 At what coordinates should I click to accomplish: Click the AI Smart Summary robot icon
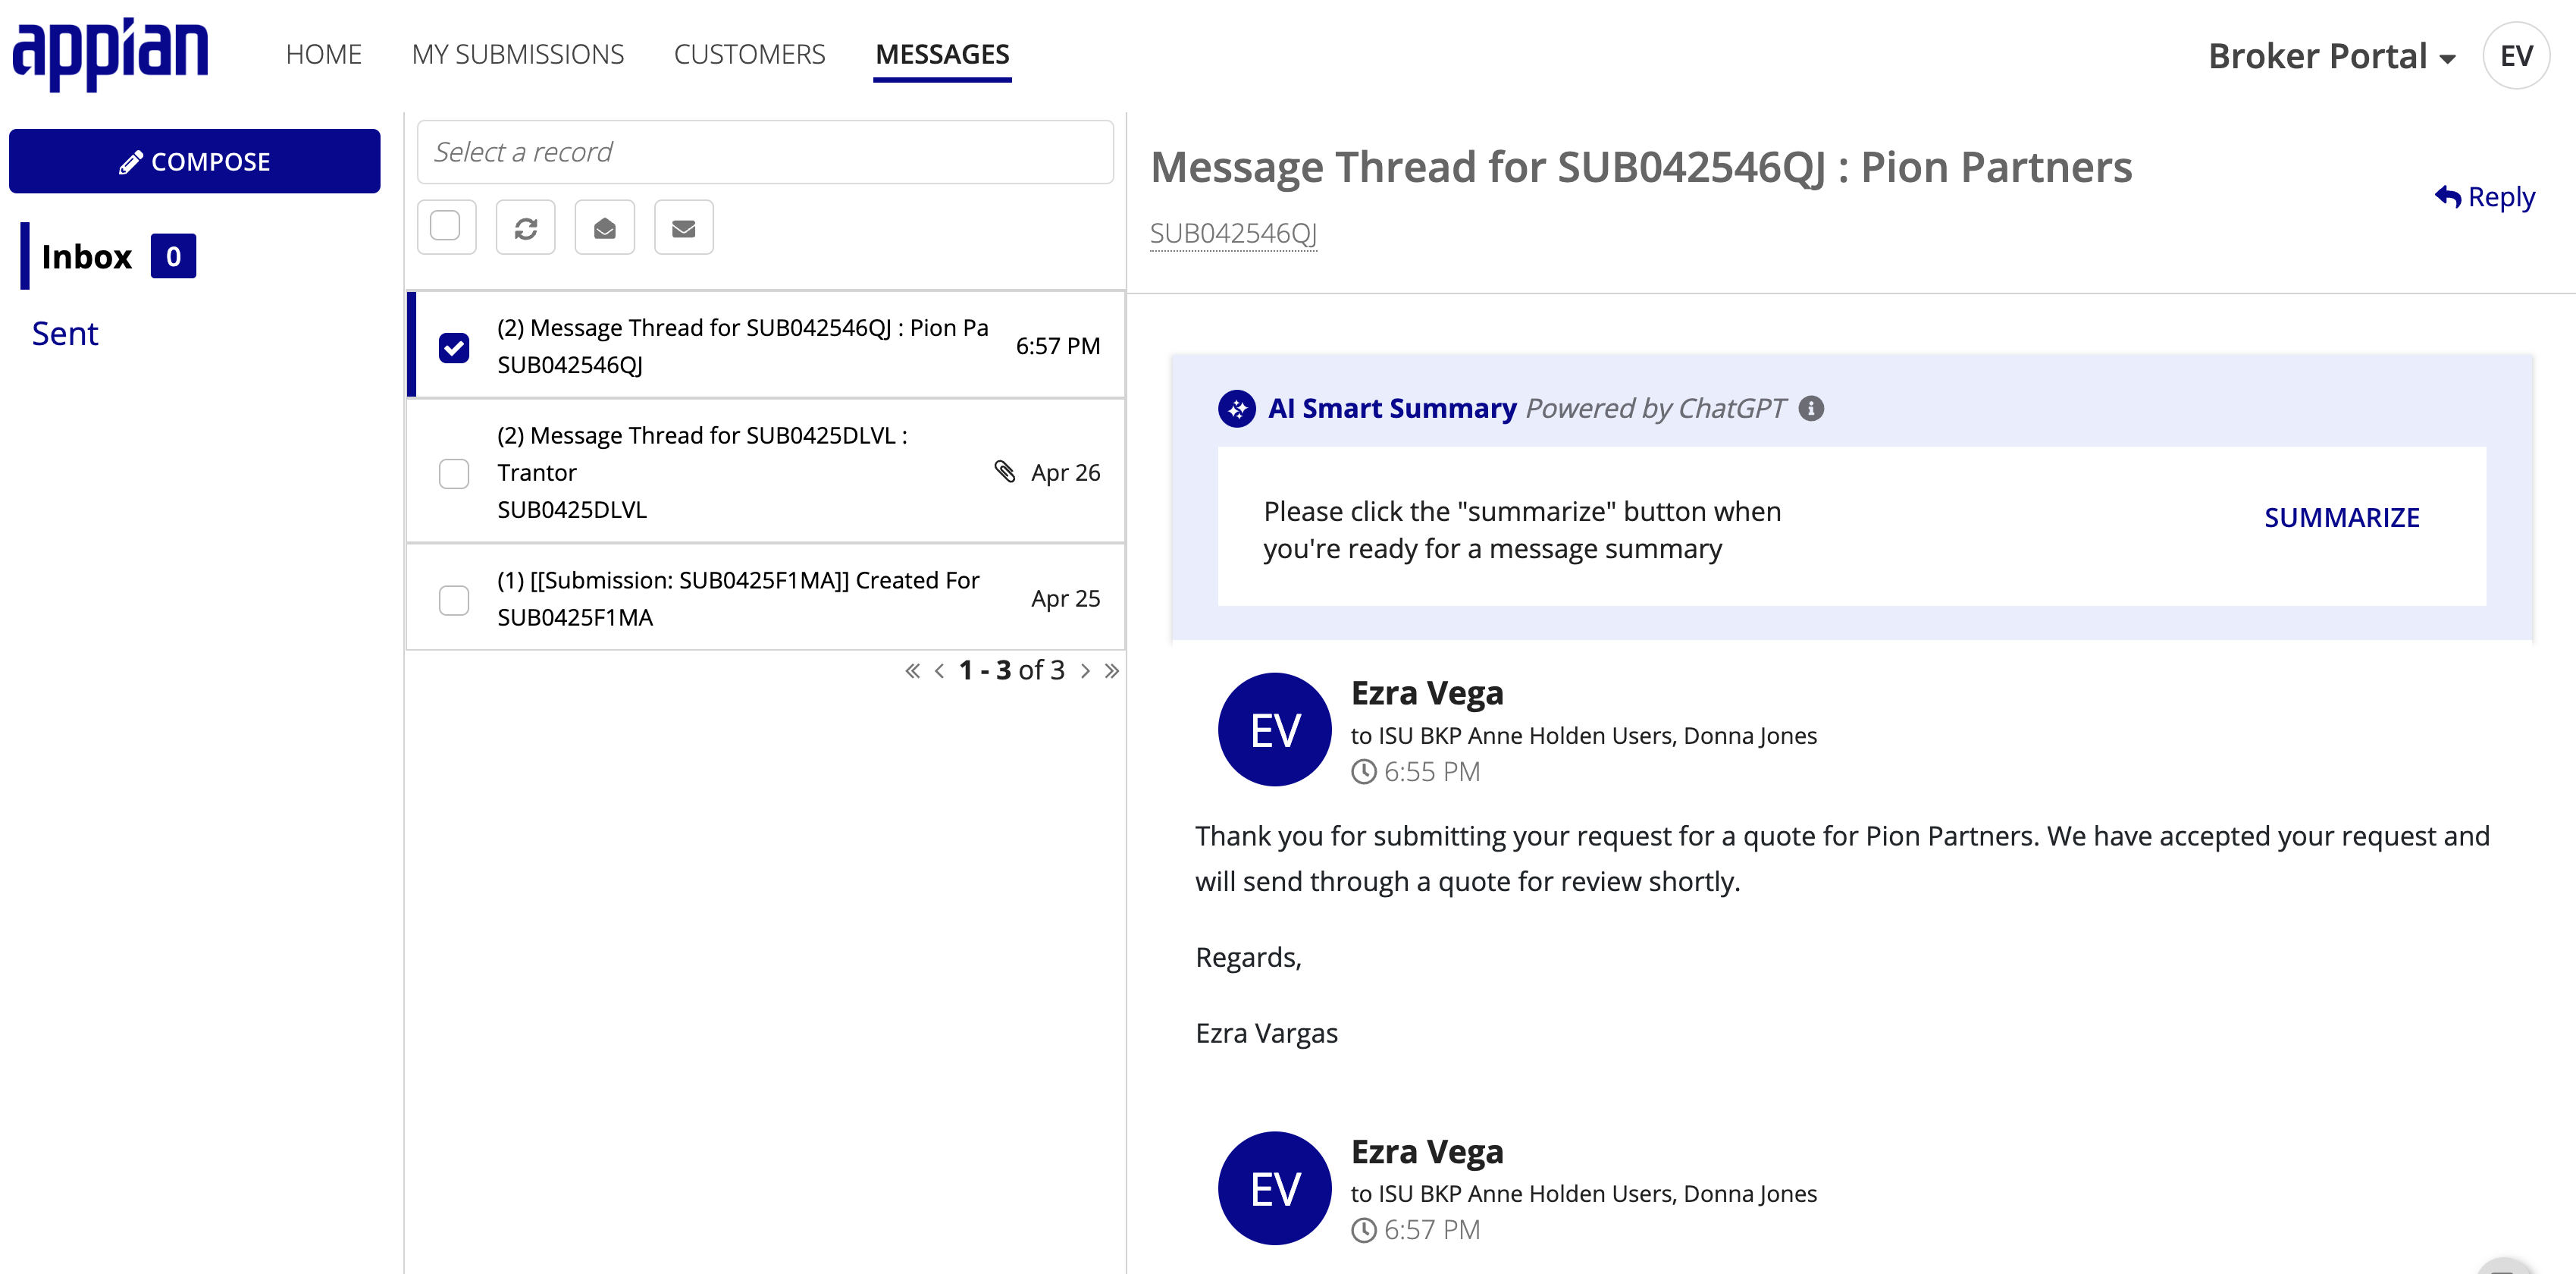(1232, 408)
